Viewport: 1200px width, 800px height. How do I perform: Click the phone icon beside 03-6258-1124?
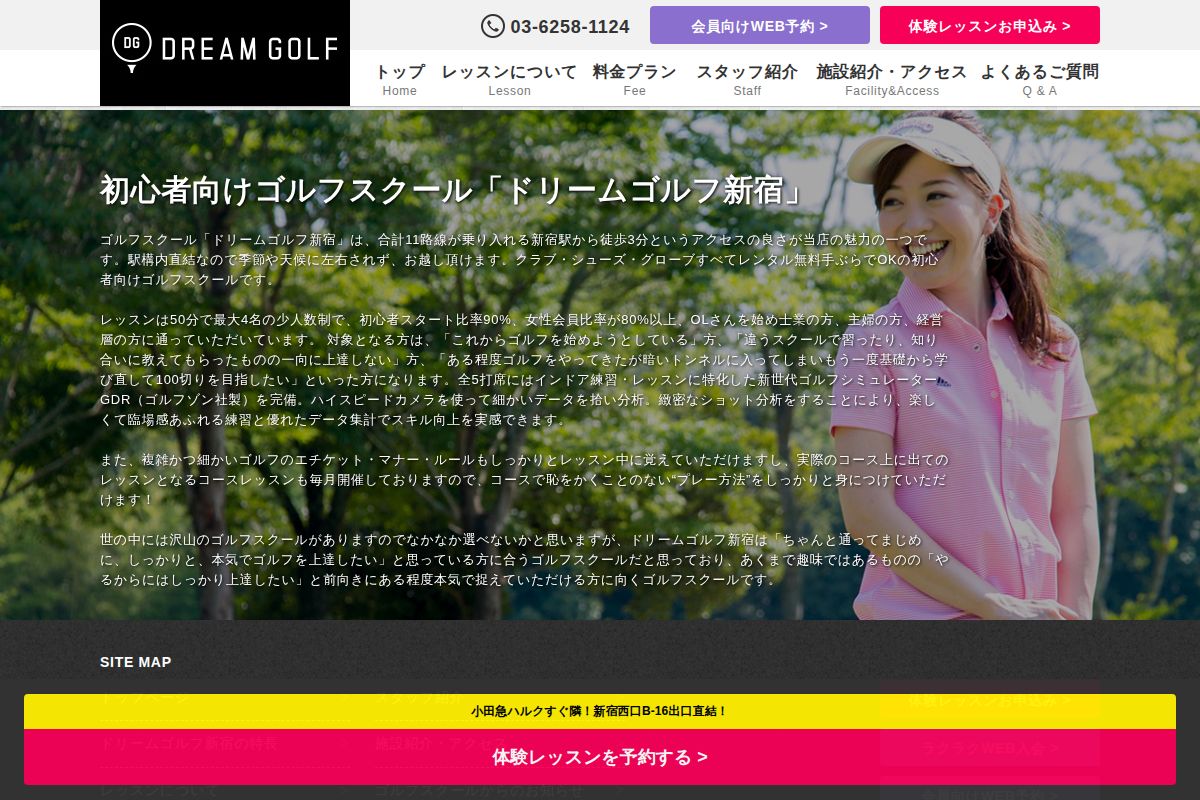click(492, 26)
